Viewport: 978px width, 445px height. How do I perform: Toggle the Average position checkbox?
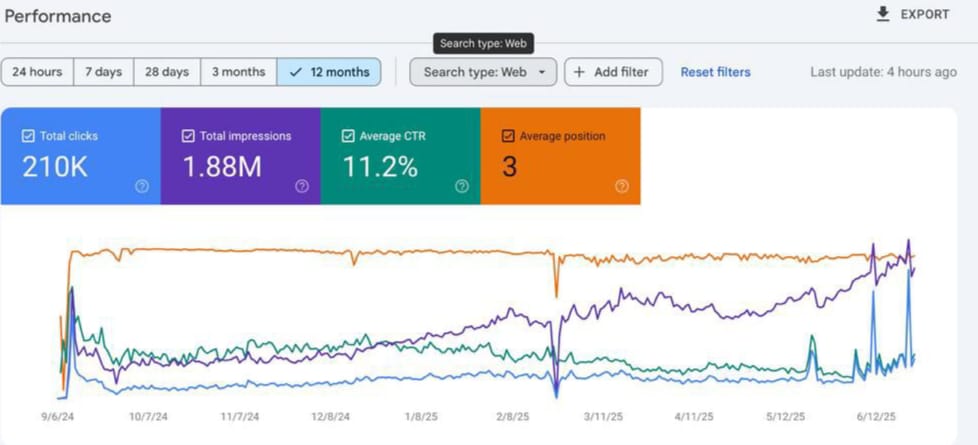tap(508, 136)
